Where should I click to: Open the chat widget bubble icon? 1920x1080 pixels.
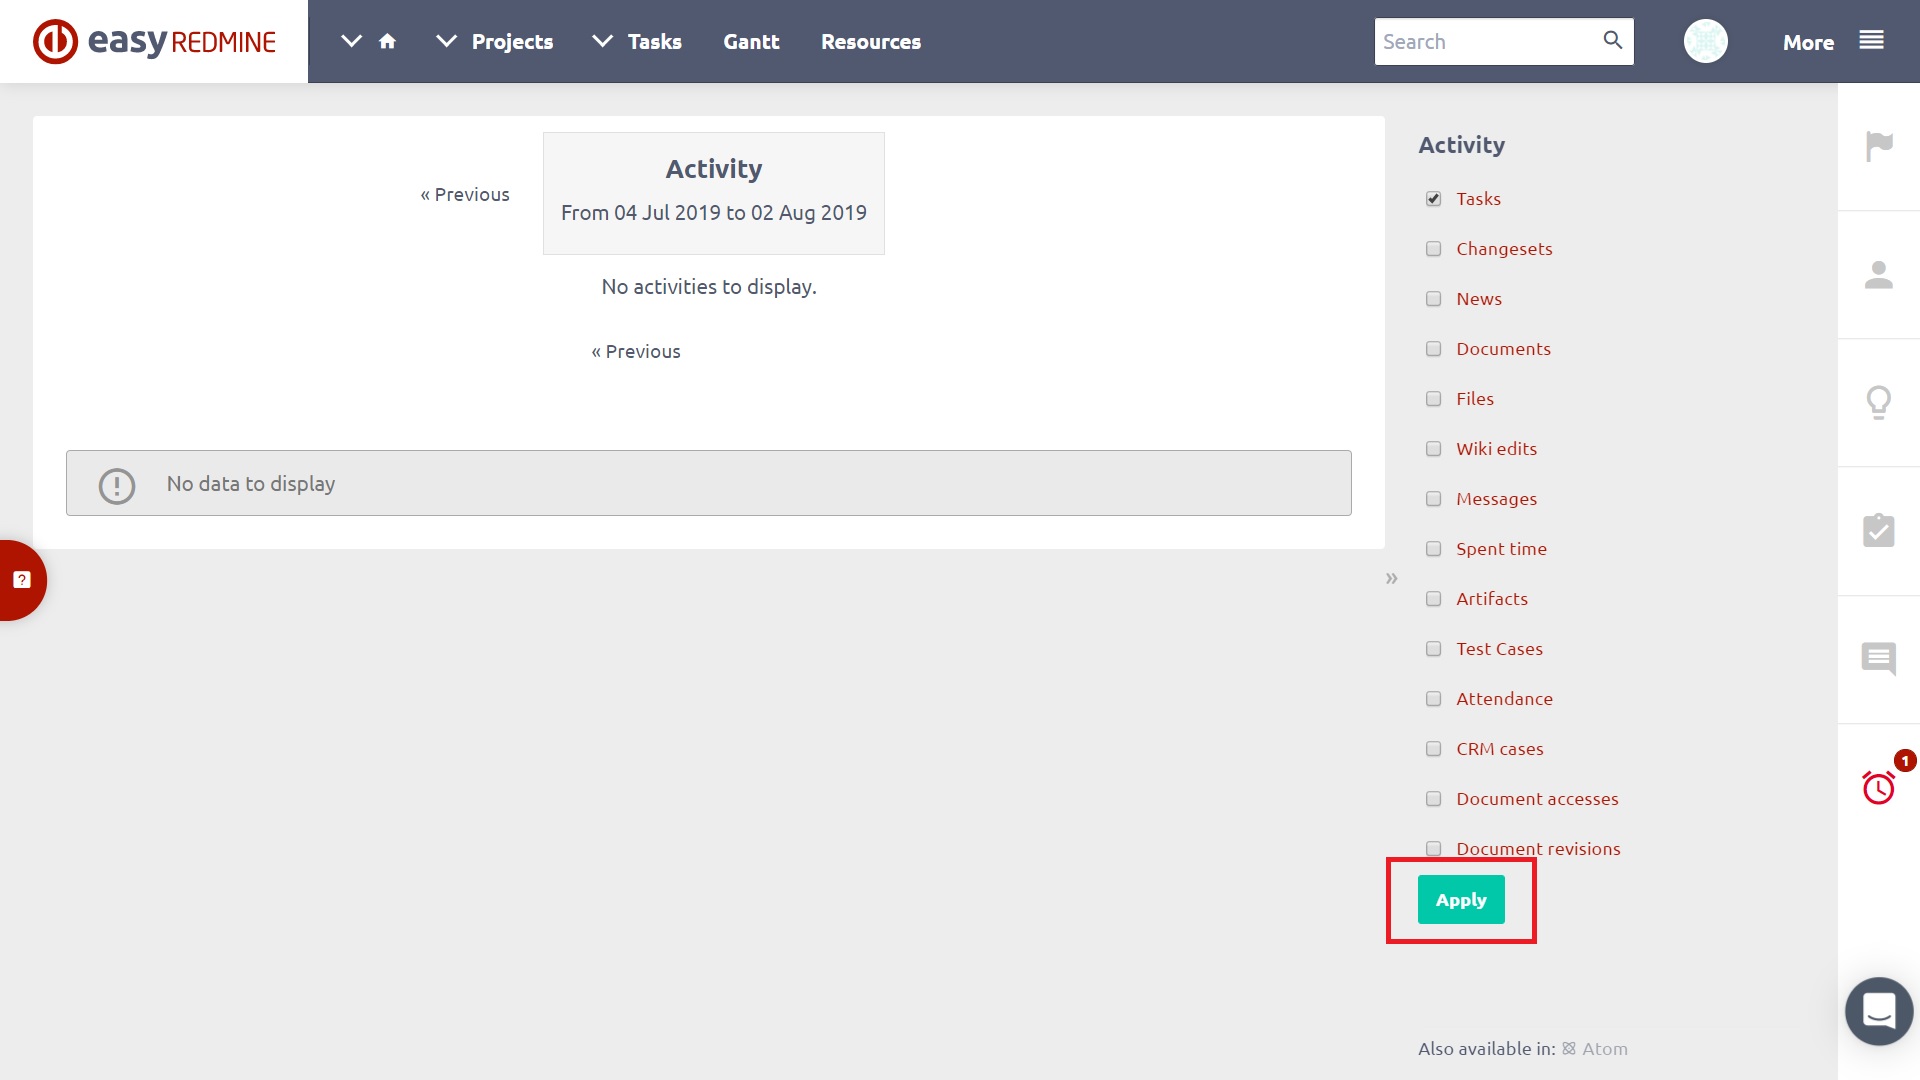[x=1879, y=1011]
